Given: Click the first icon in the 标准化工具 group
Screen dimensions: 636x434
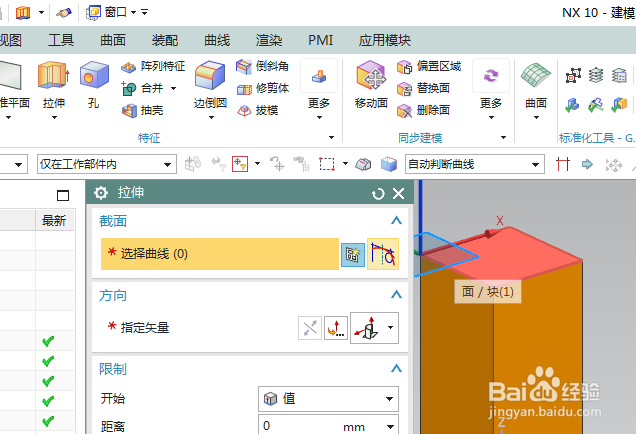Looking at the screenshot, I should click(x=573, y=75).
